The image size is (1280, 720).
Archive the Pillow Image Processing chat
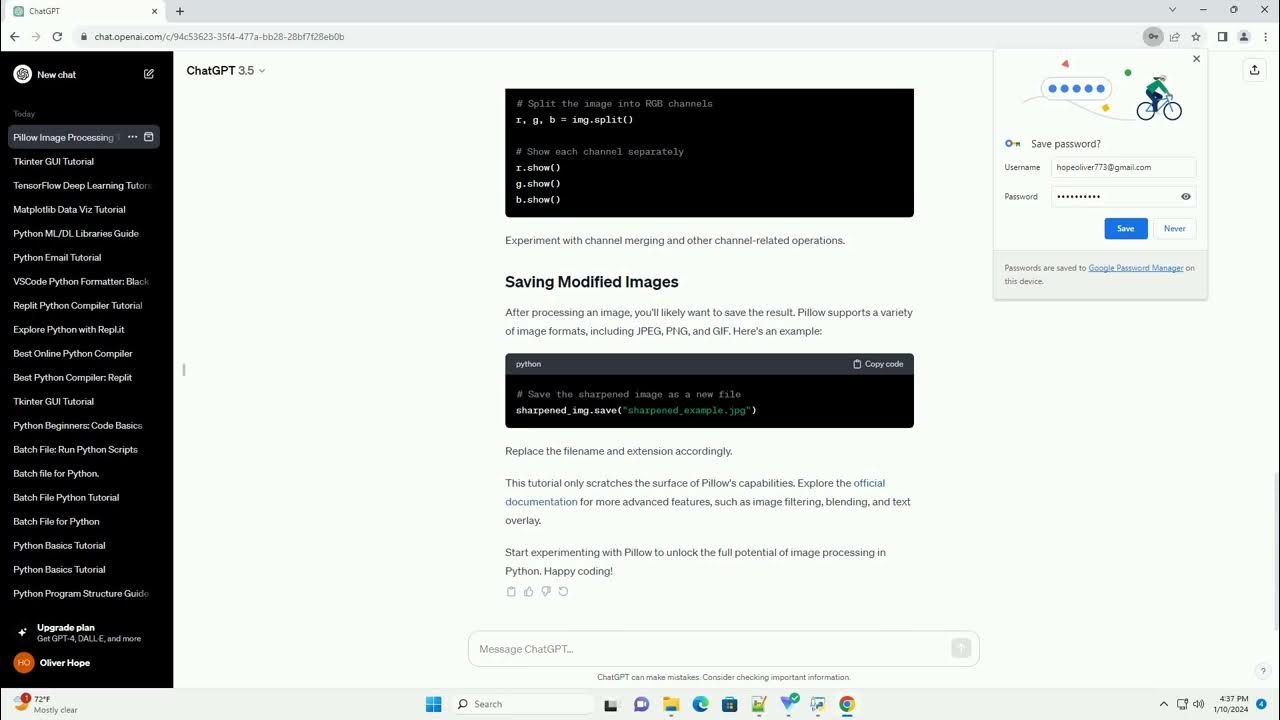pos(149,137)
